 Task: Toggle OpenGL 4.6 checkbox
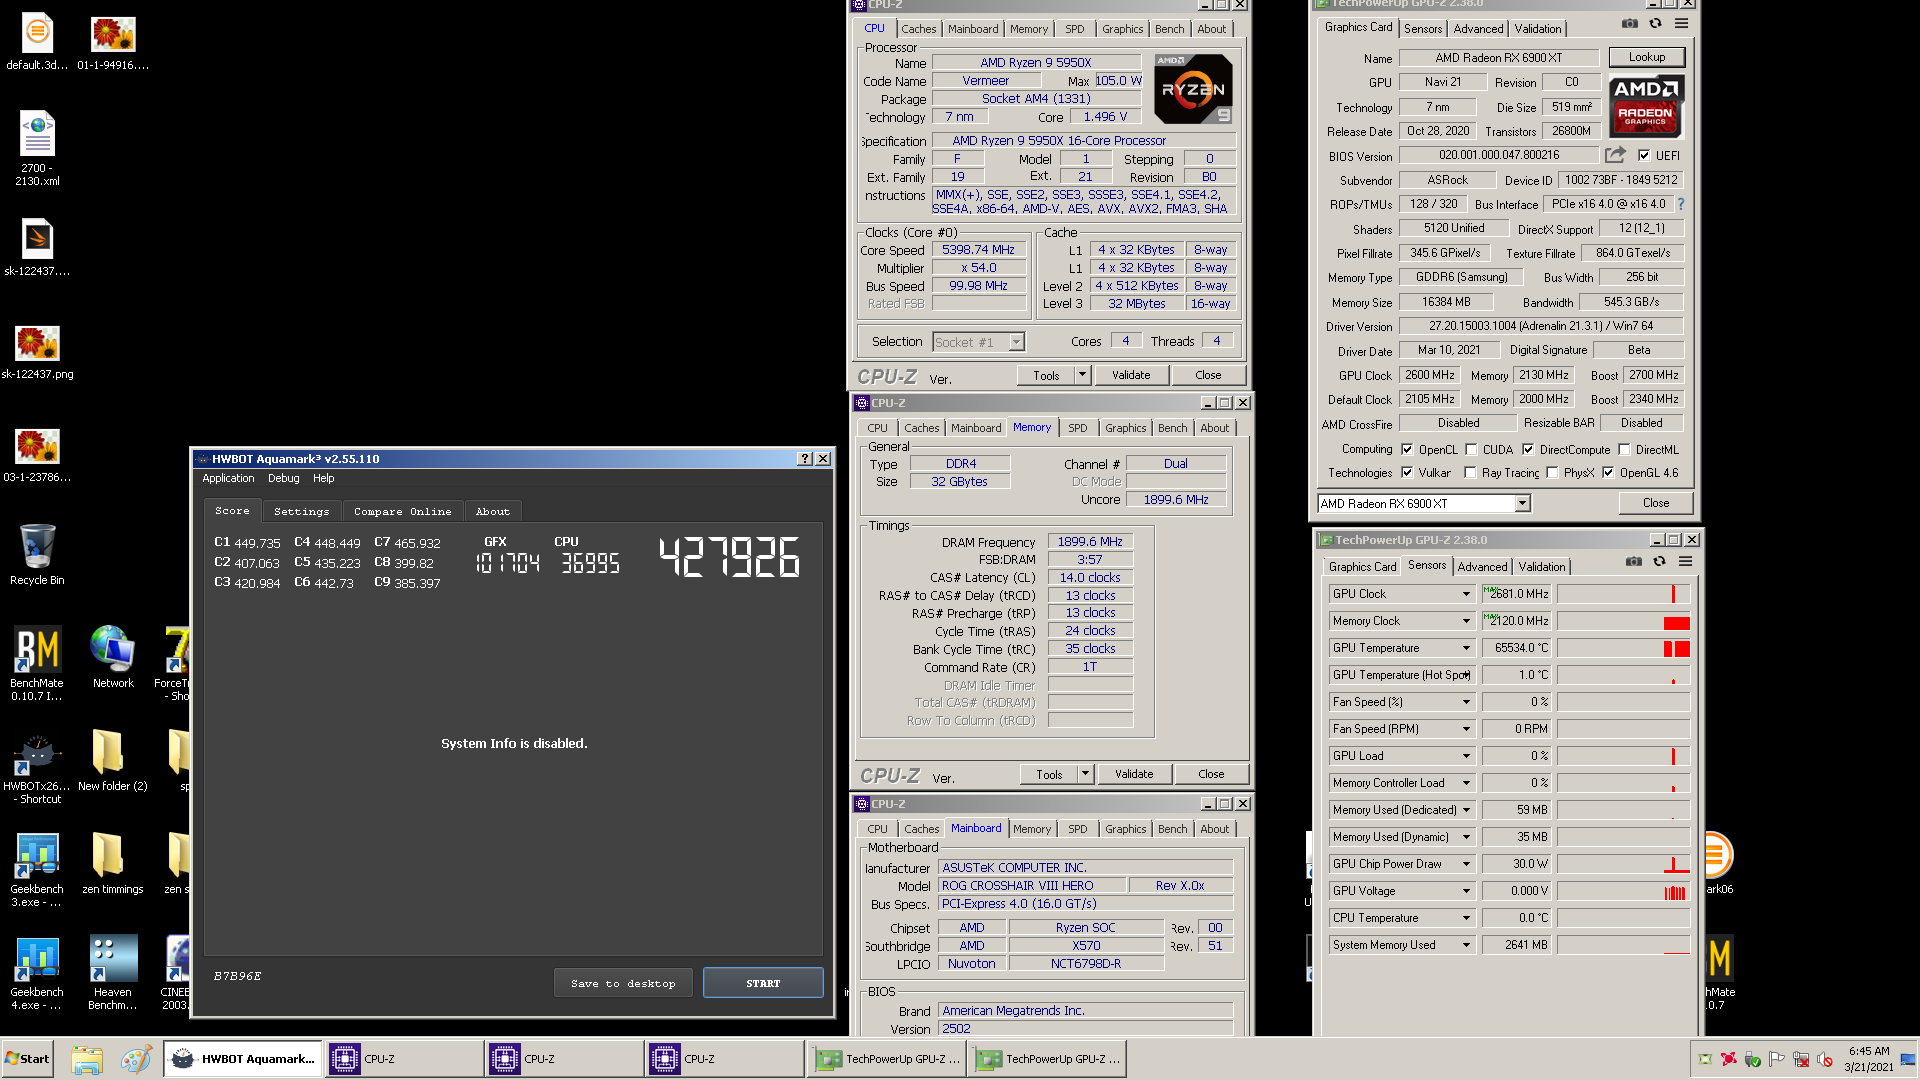tap(1608, 473)
